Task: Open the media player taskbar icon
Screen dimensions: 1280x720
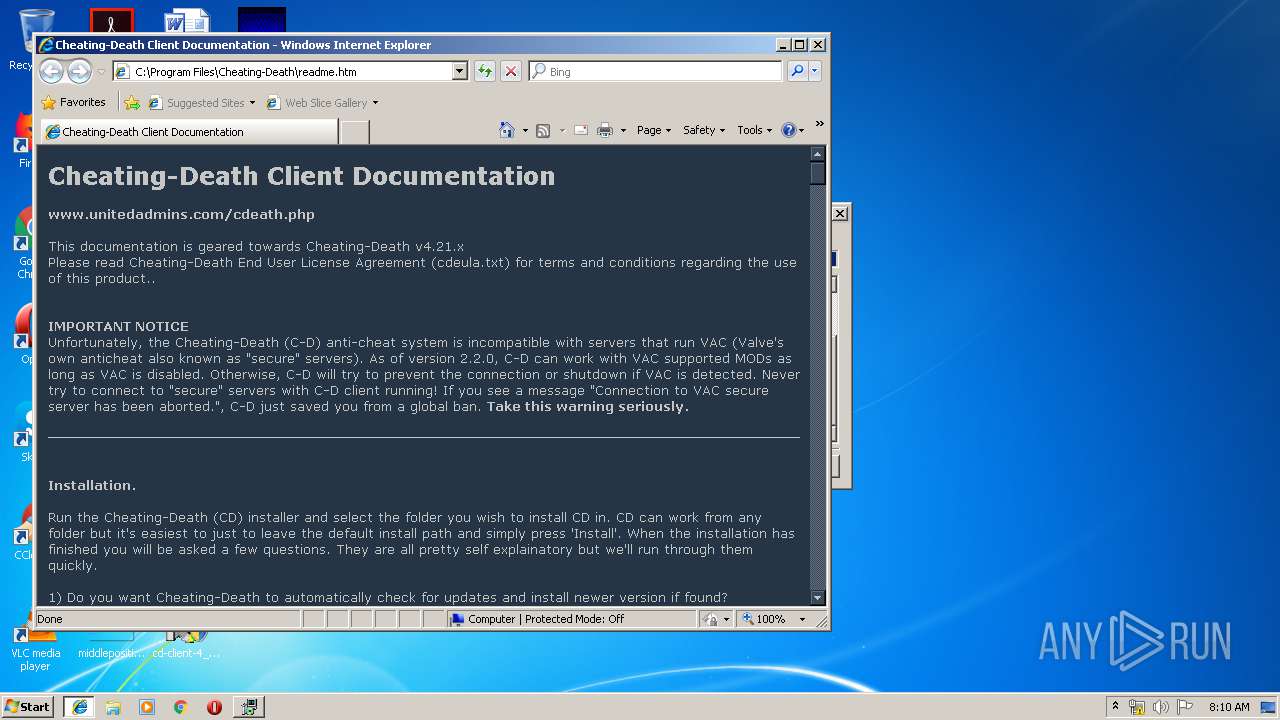Action: point(147,707)
